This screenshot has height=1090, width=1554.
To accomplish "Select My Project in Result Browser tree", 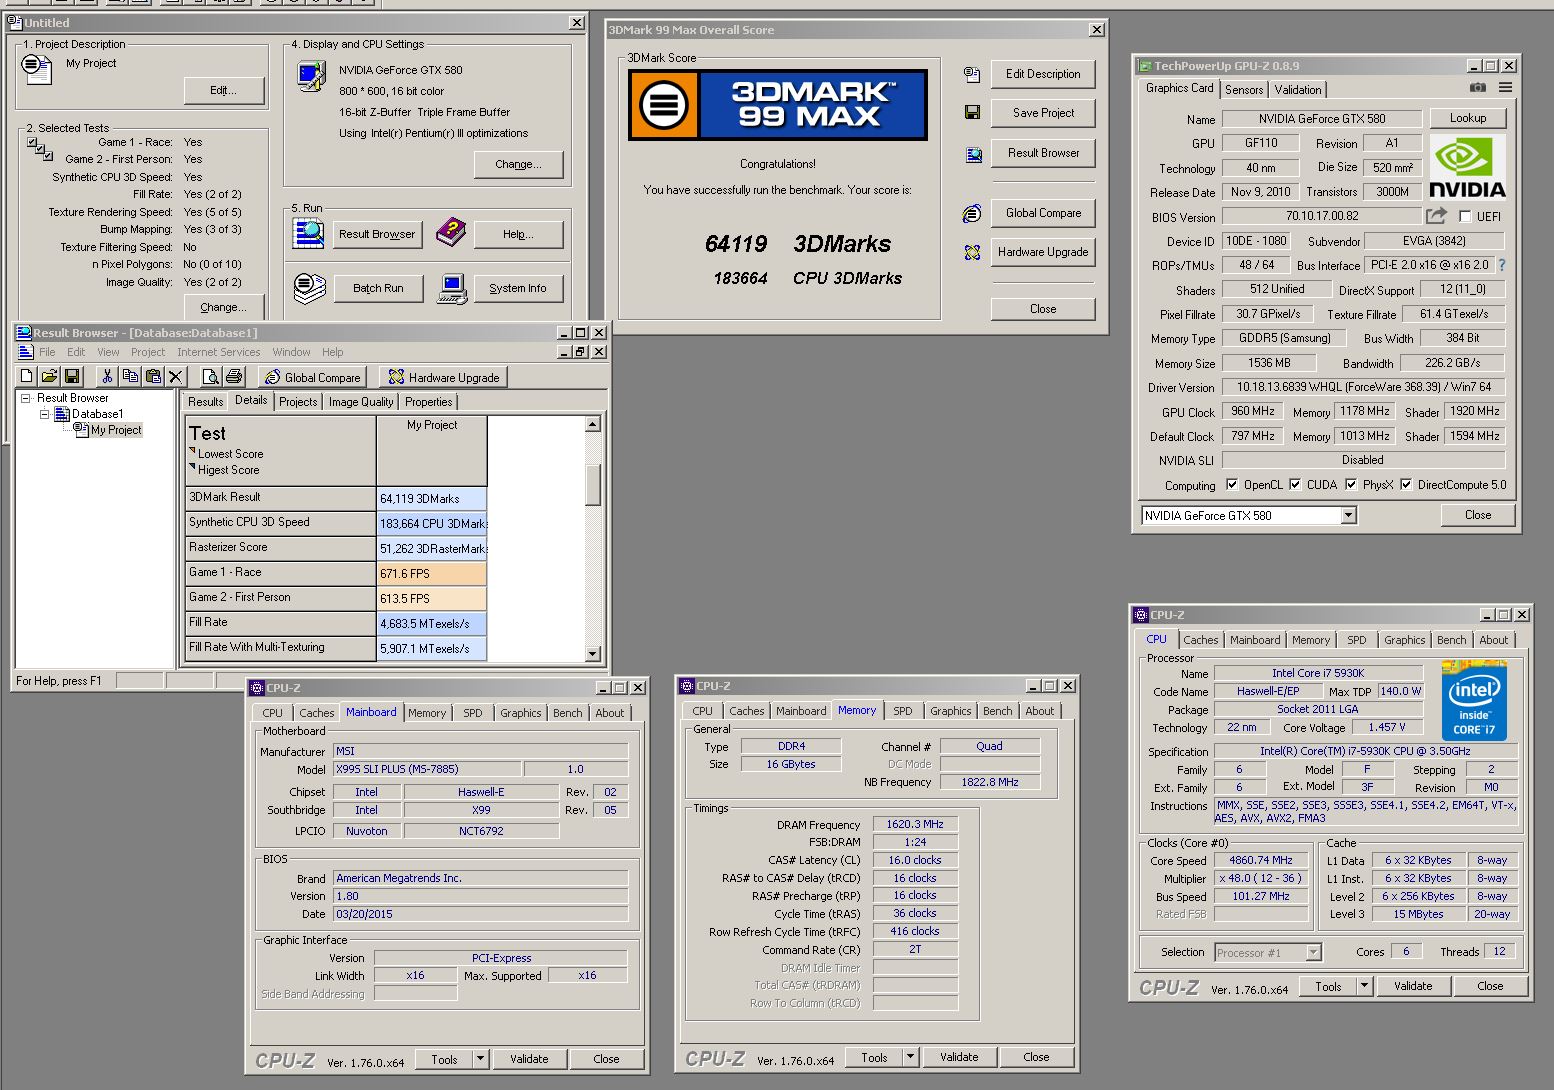I will point(116,430).
